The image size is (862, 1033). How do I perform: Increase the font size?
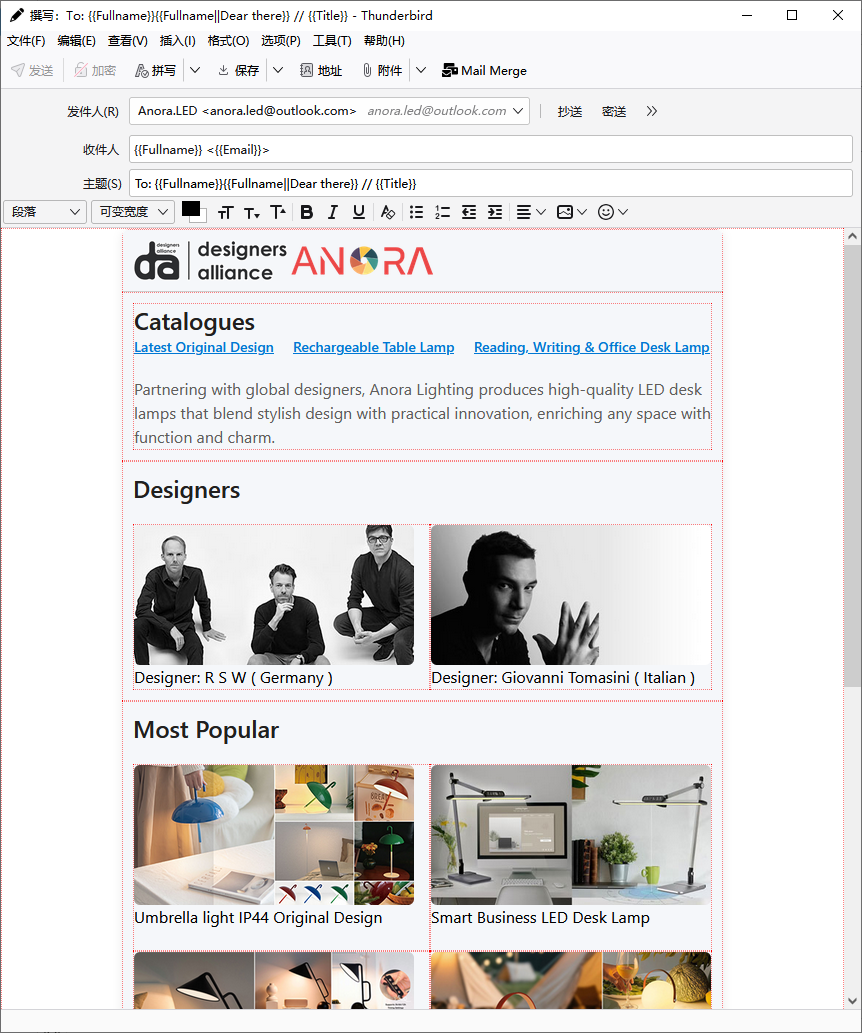[278, 212]
